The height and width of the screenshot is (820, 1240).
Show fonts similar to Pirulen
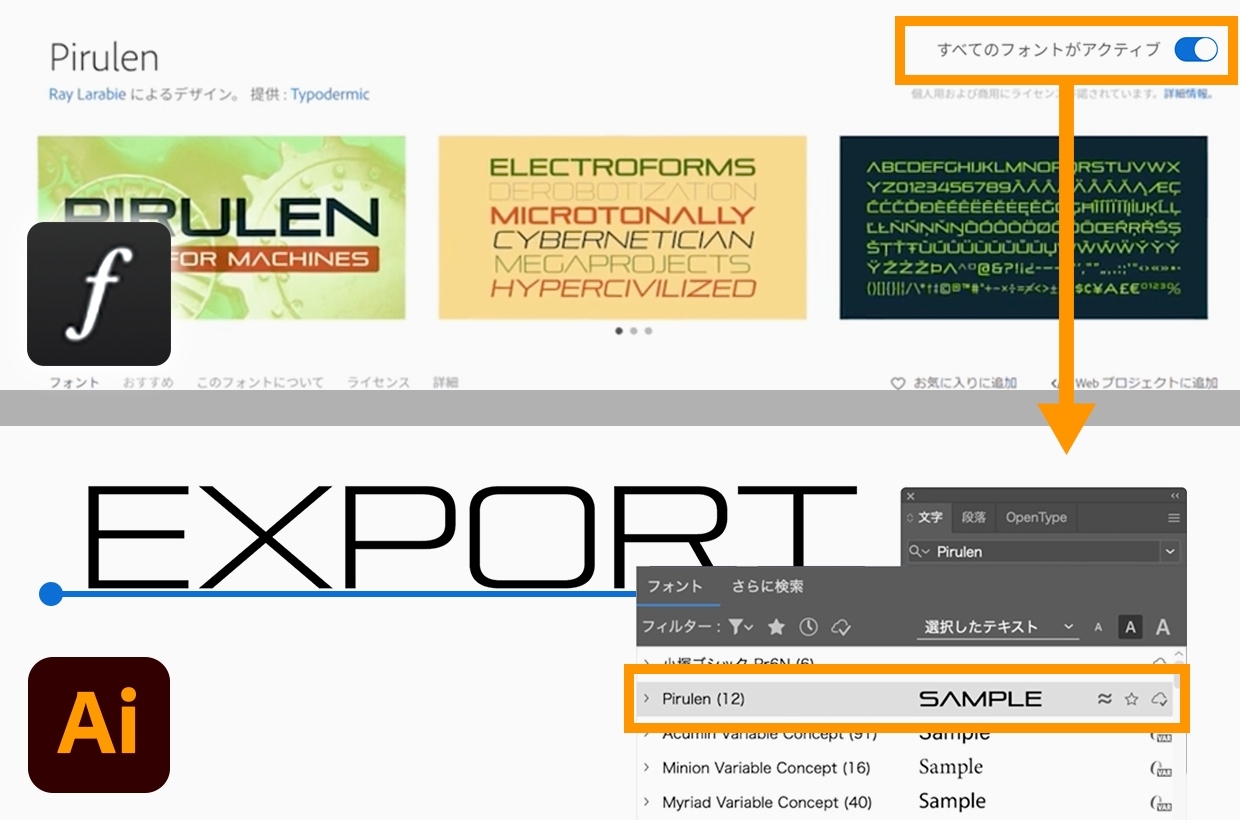coord(1104,699)
